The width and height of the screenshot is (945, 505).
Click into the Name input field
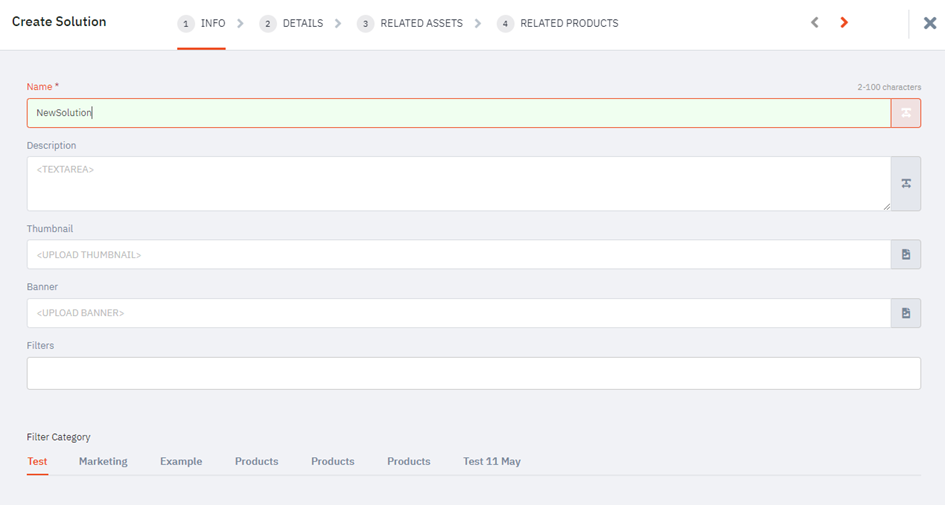[459, 113]
